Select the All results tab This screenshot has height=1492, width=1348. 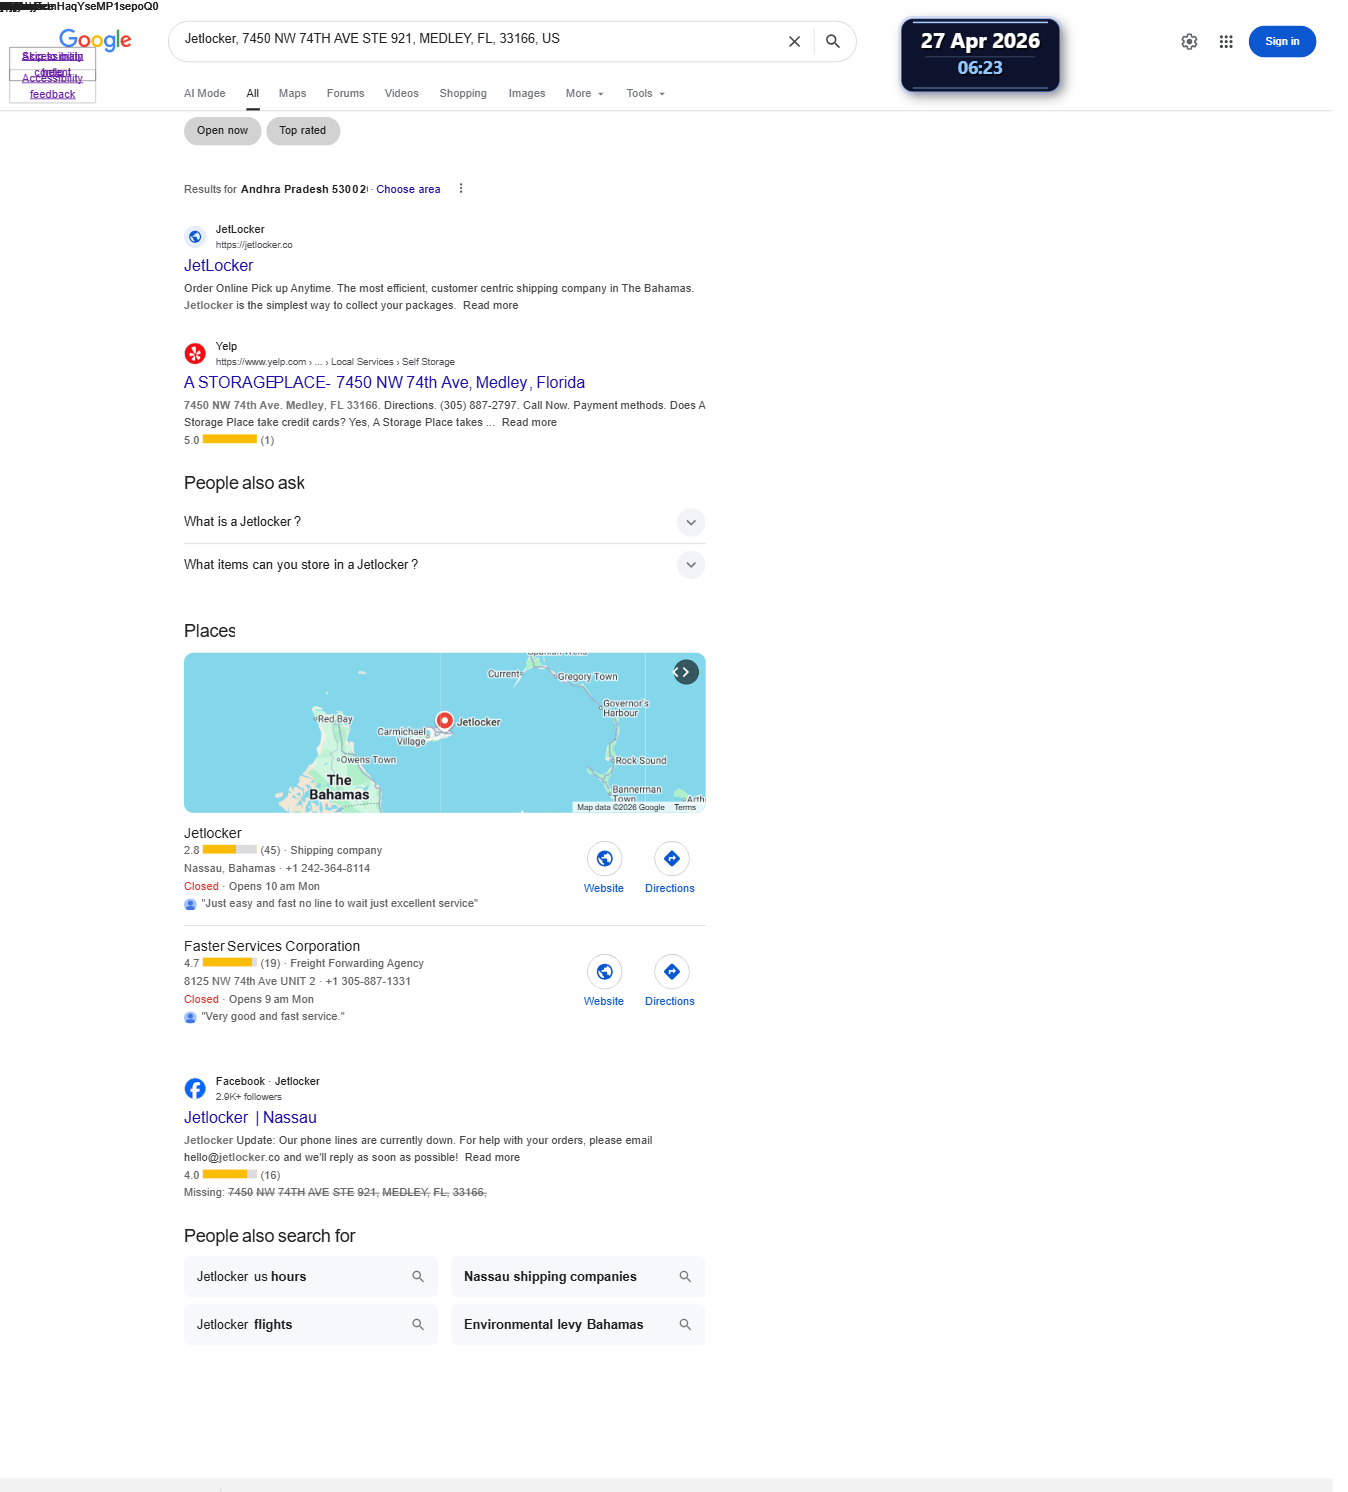(x=253, y=94)
